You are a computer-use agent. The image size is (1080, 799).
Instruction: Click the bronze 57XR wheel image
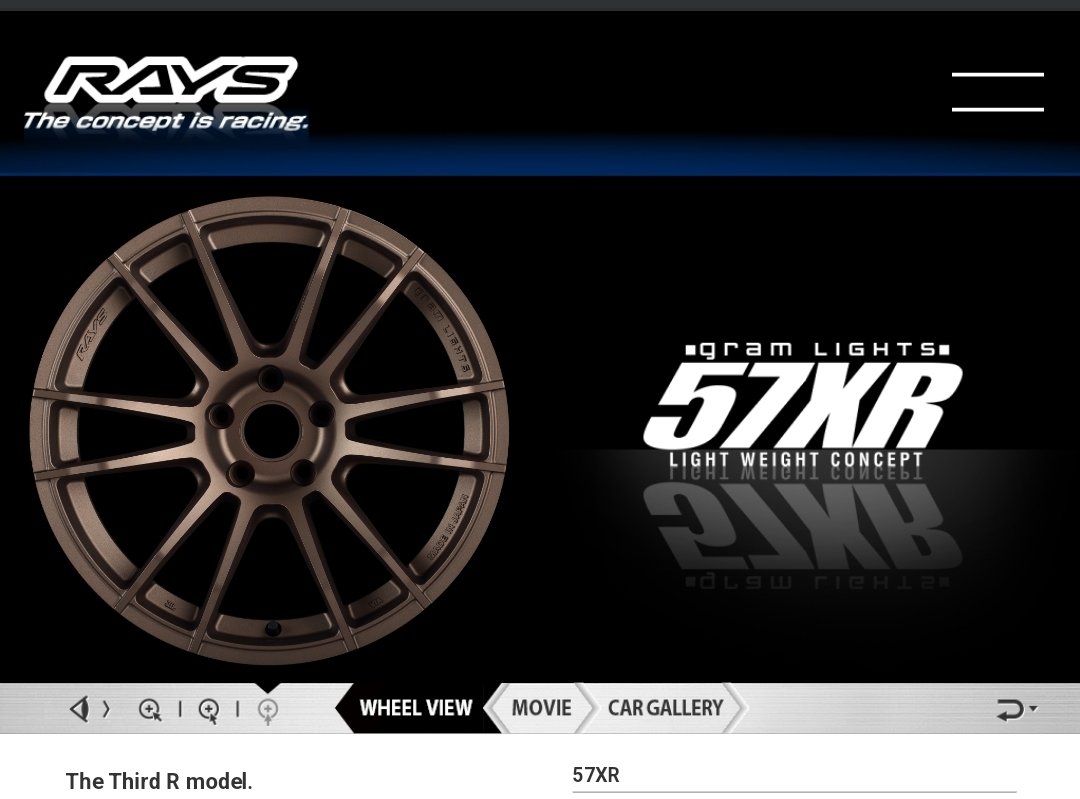269,430
